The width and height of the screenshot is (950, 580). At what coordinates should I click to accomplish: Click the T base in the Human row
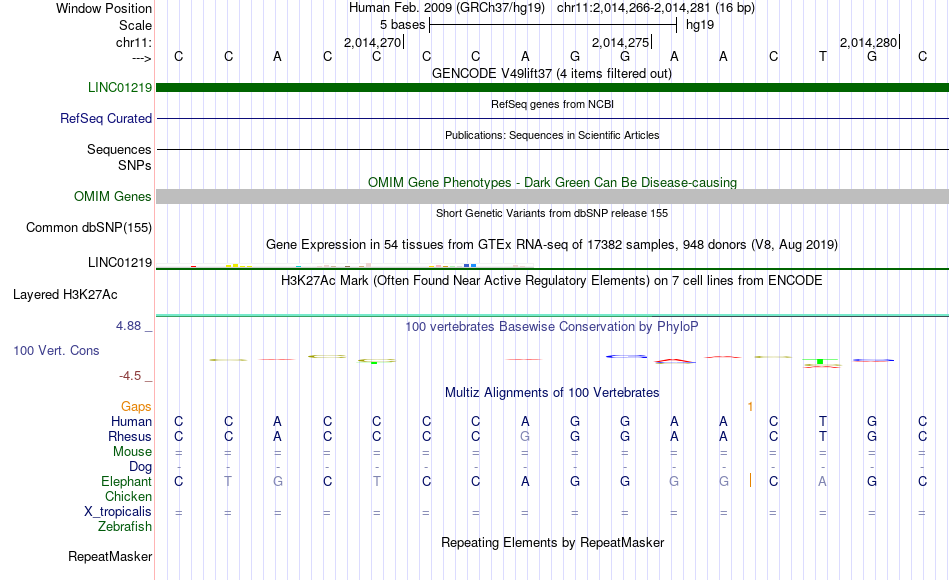pyautogui.click(x=822, y=421)
